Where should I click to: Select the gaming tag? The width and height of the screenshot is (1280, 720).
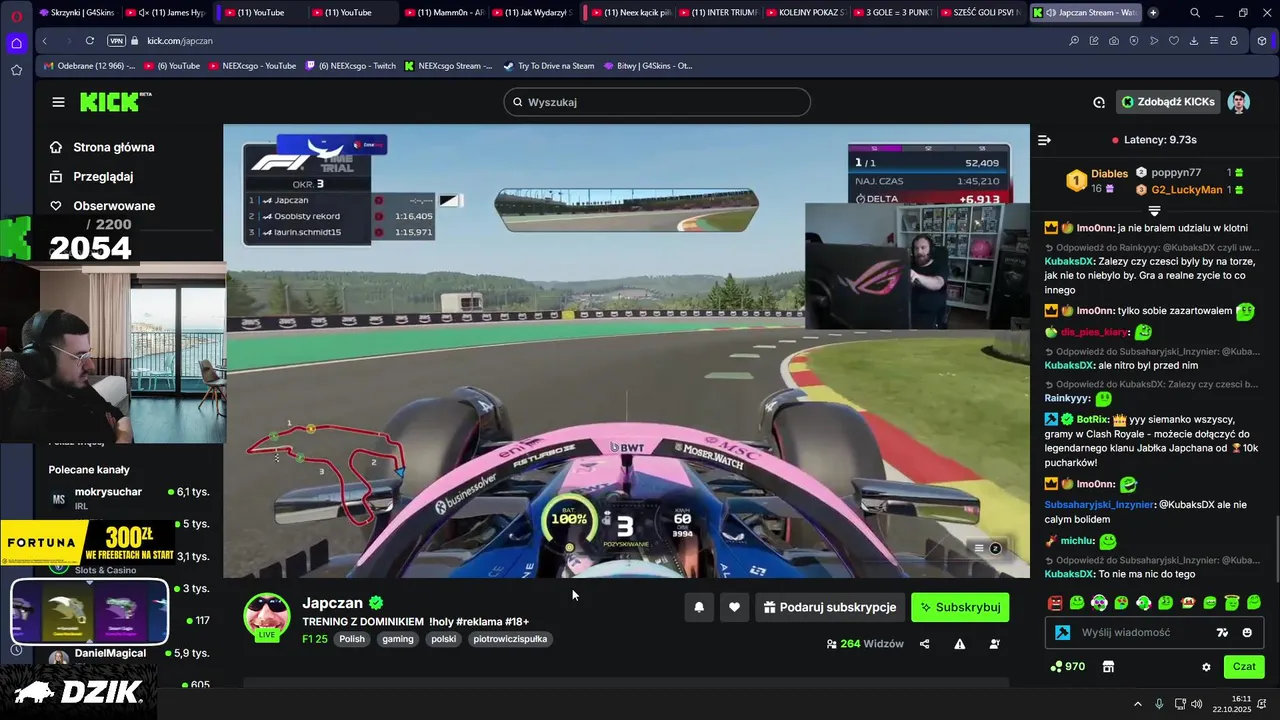(397, 639)
